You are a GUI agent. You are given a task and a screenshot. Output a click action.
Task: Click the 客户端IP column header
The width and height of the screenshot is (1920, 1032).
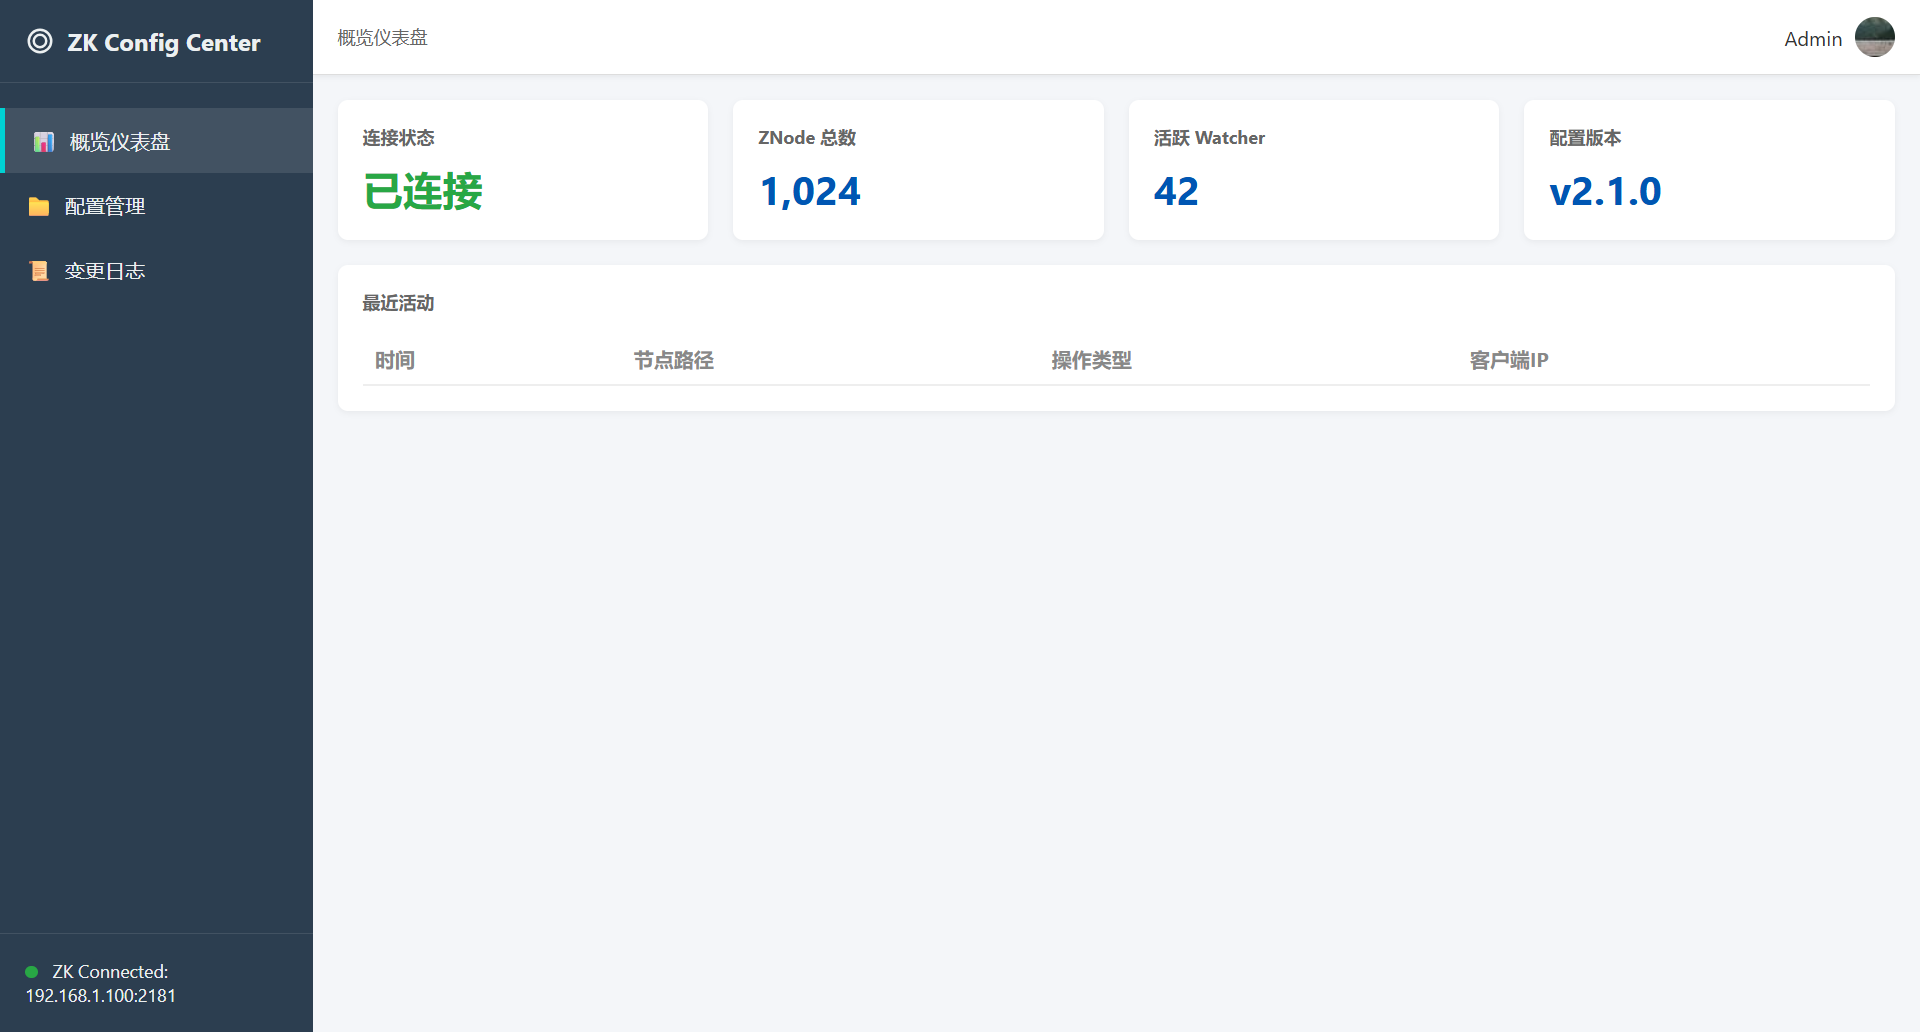[x=1508, y=360]
